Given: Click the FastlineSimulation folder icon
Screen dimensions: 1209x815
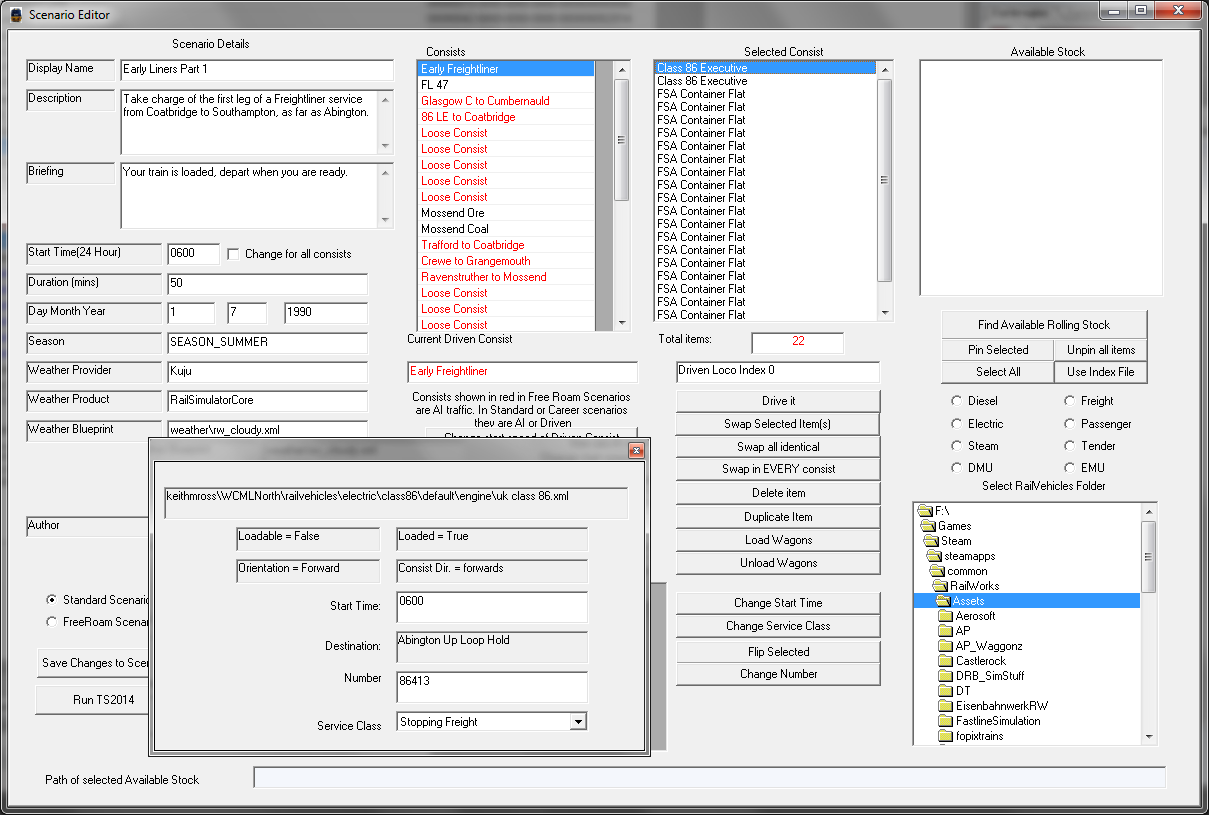Looking at the screenshot, I should pyautogui.click(x=945, y=721).
